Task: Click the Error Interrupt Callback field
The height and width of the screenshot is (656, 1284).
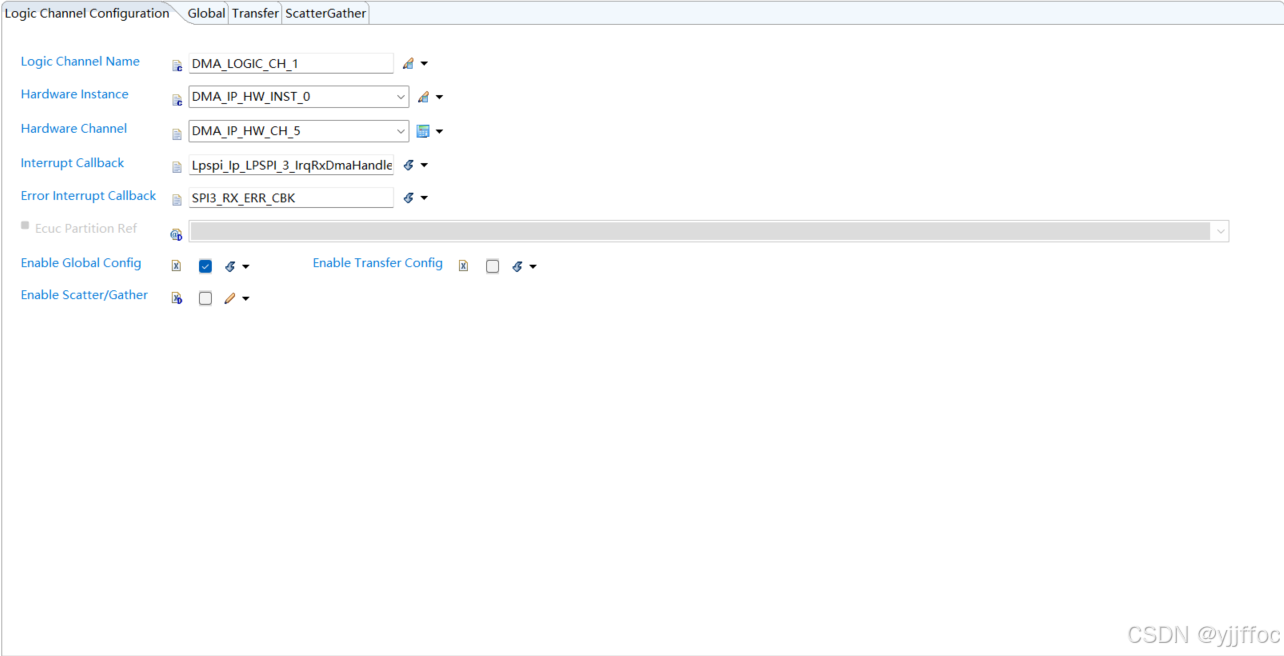Action: click(x=291, y=198)
